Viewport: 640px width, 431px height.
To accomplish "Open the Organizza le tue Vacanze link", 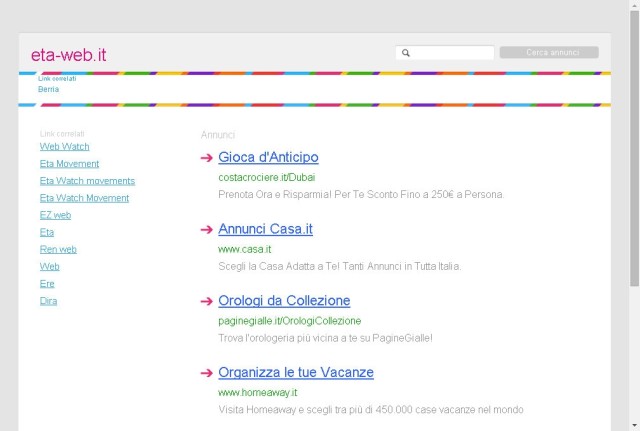I will [296, 372].
